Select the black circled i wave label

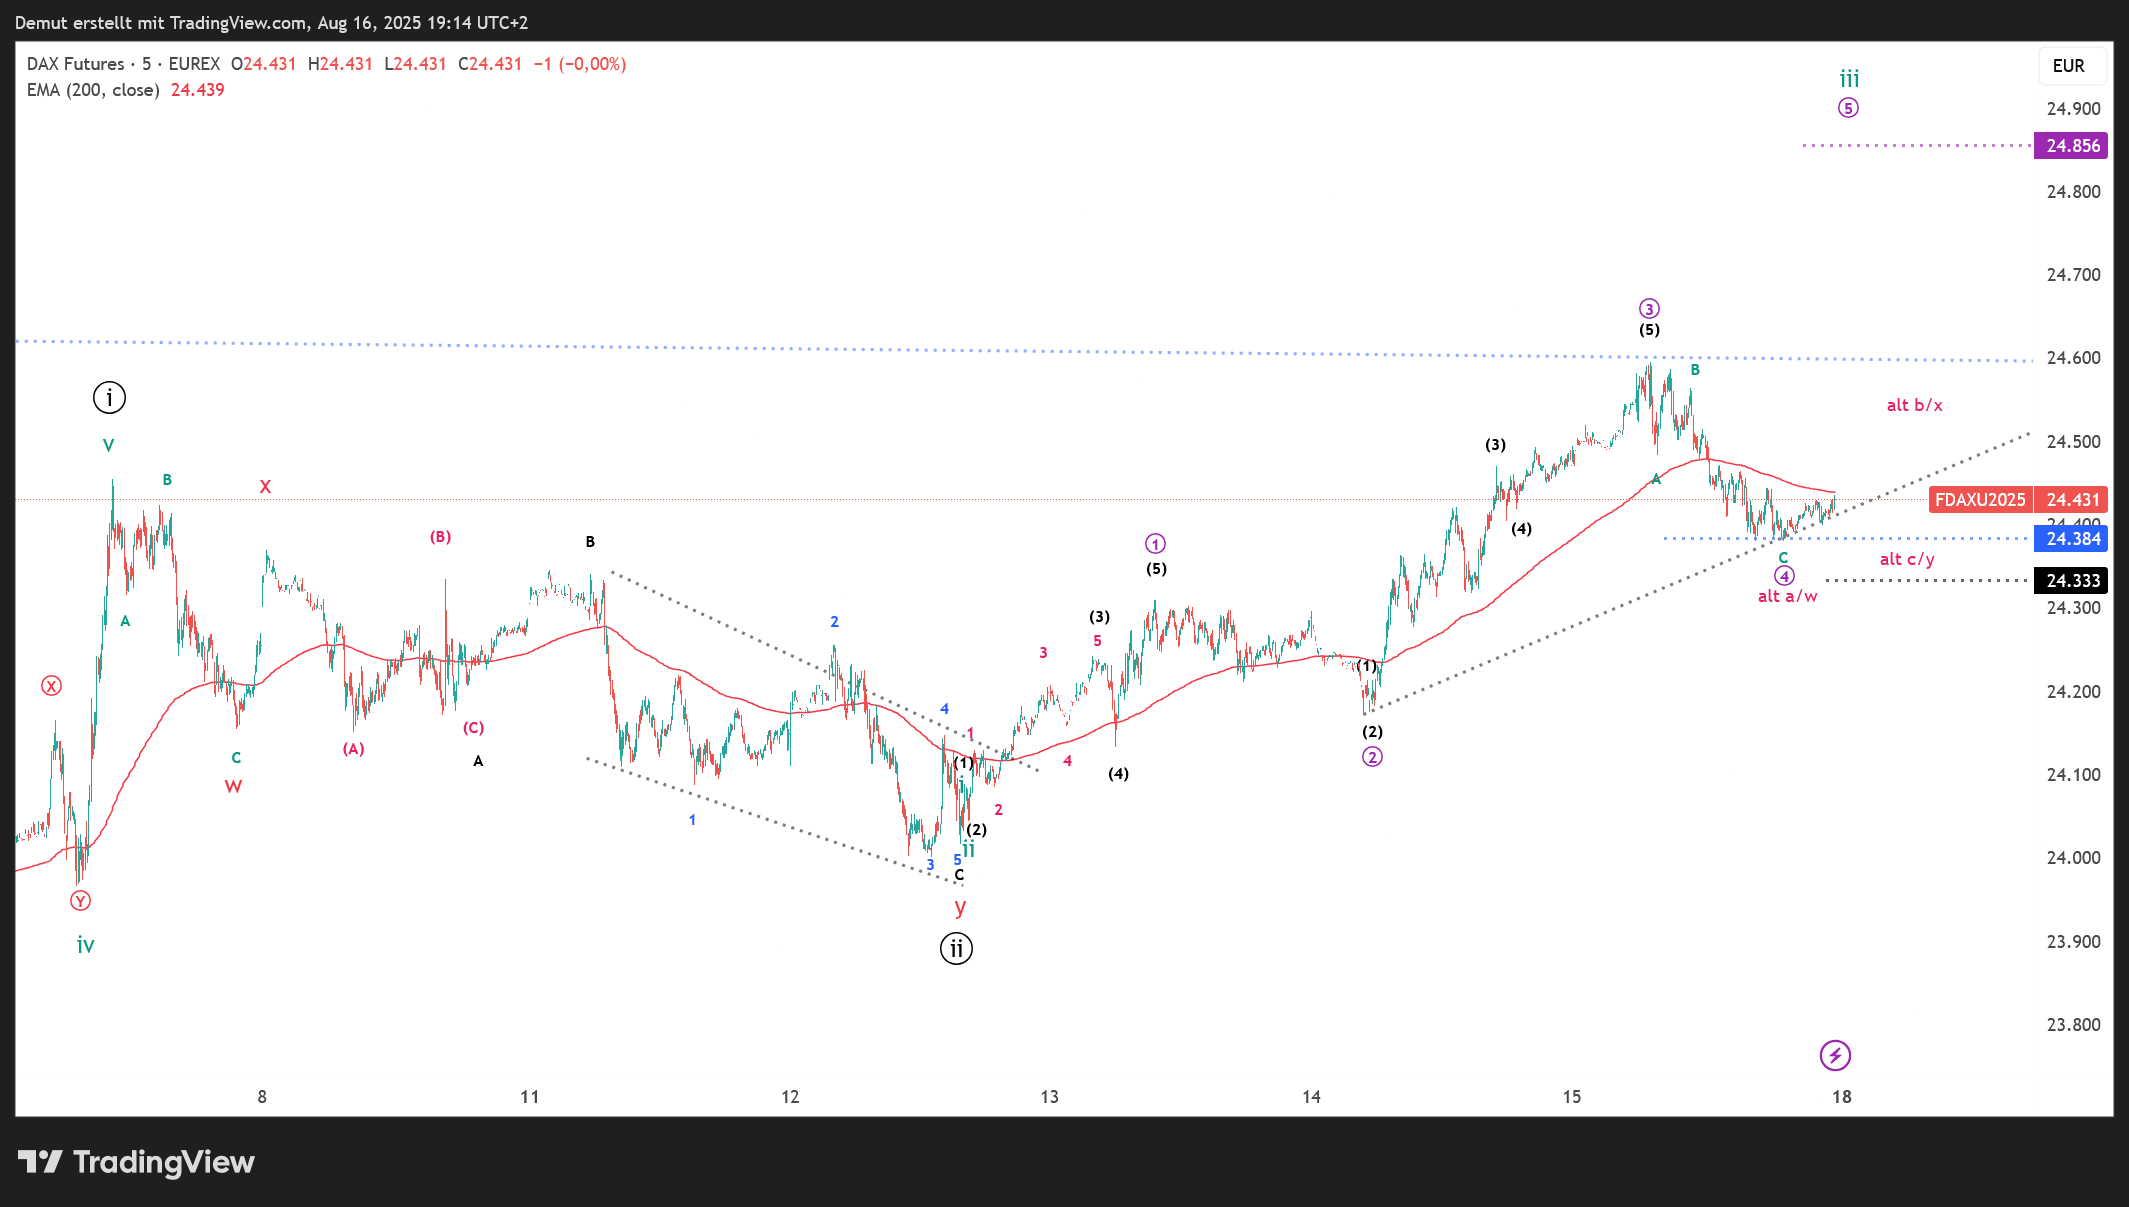coord(109,398)
